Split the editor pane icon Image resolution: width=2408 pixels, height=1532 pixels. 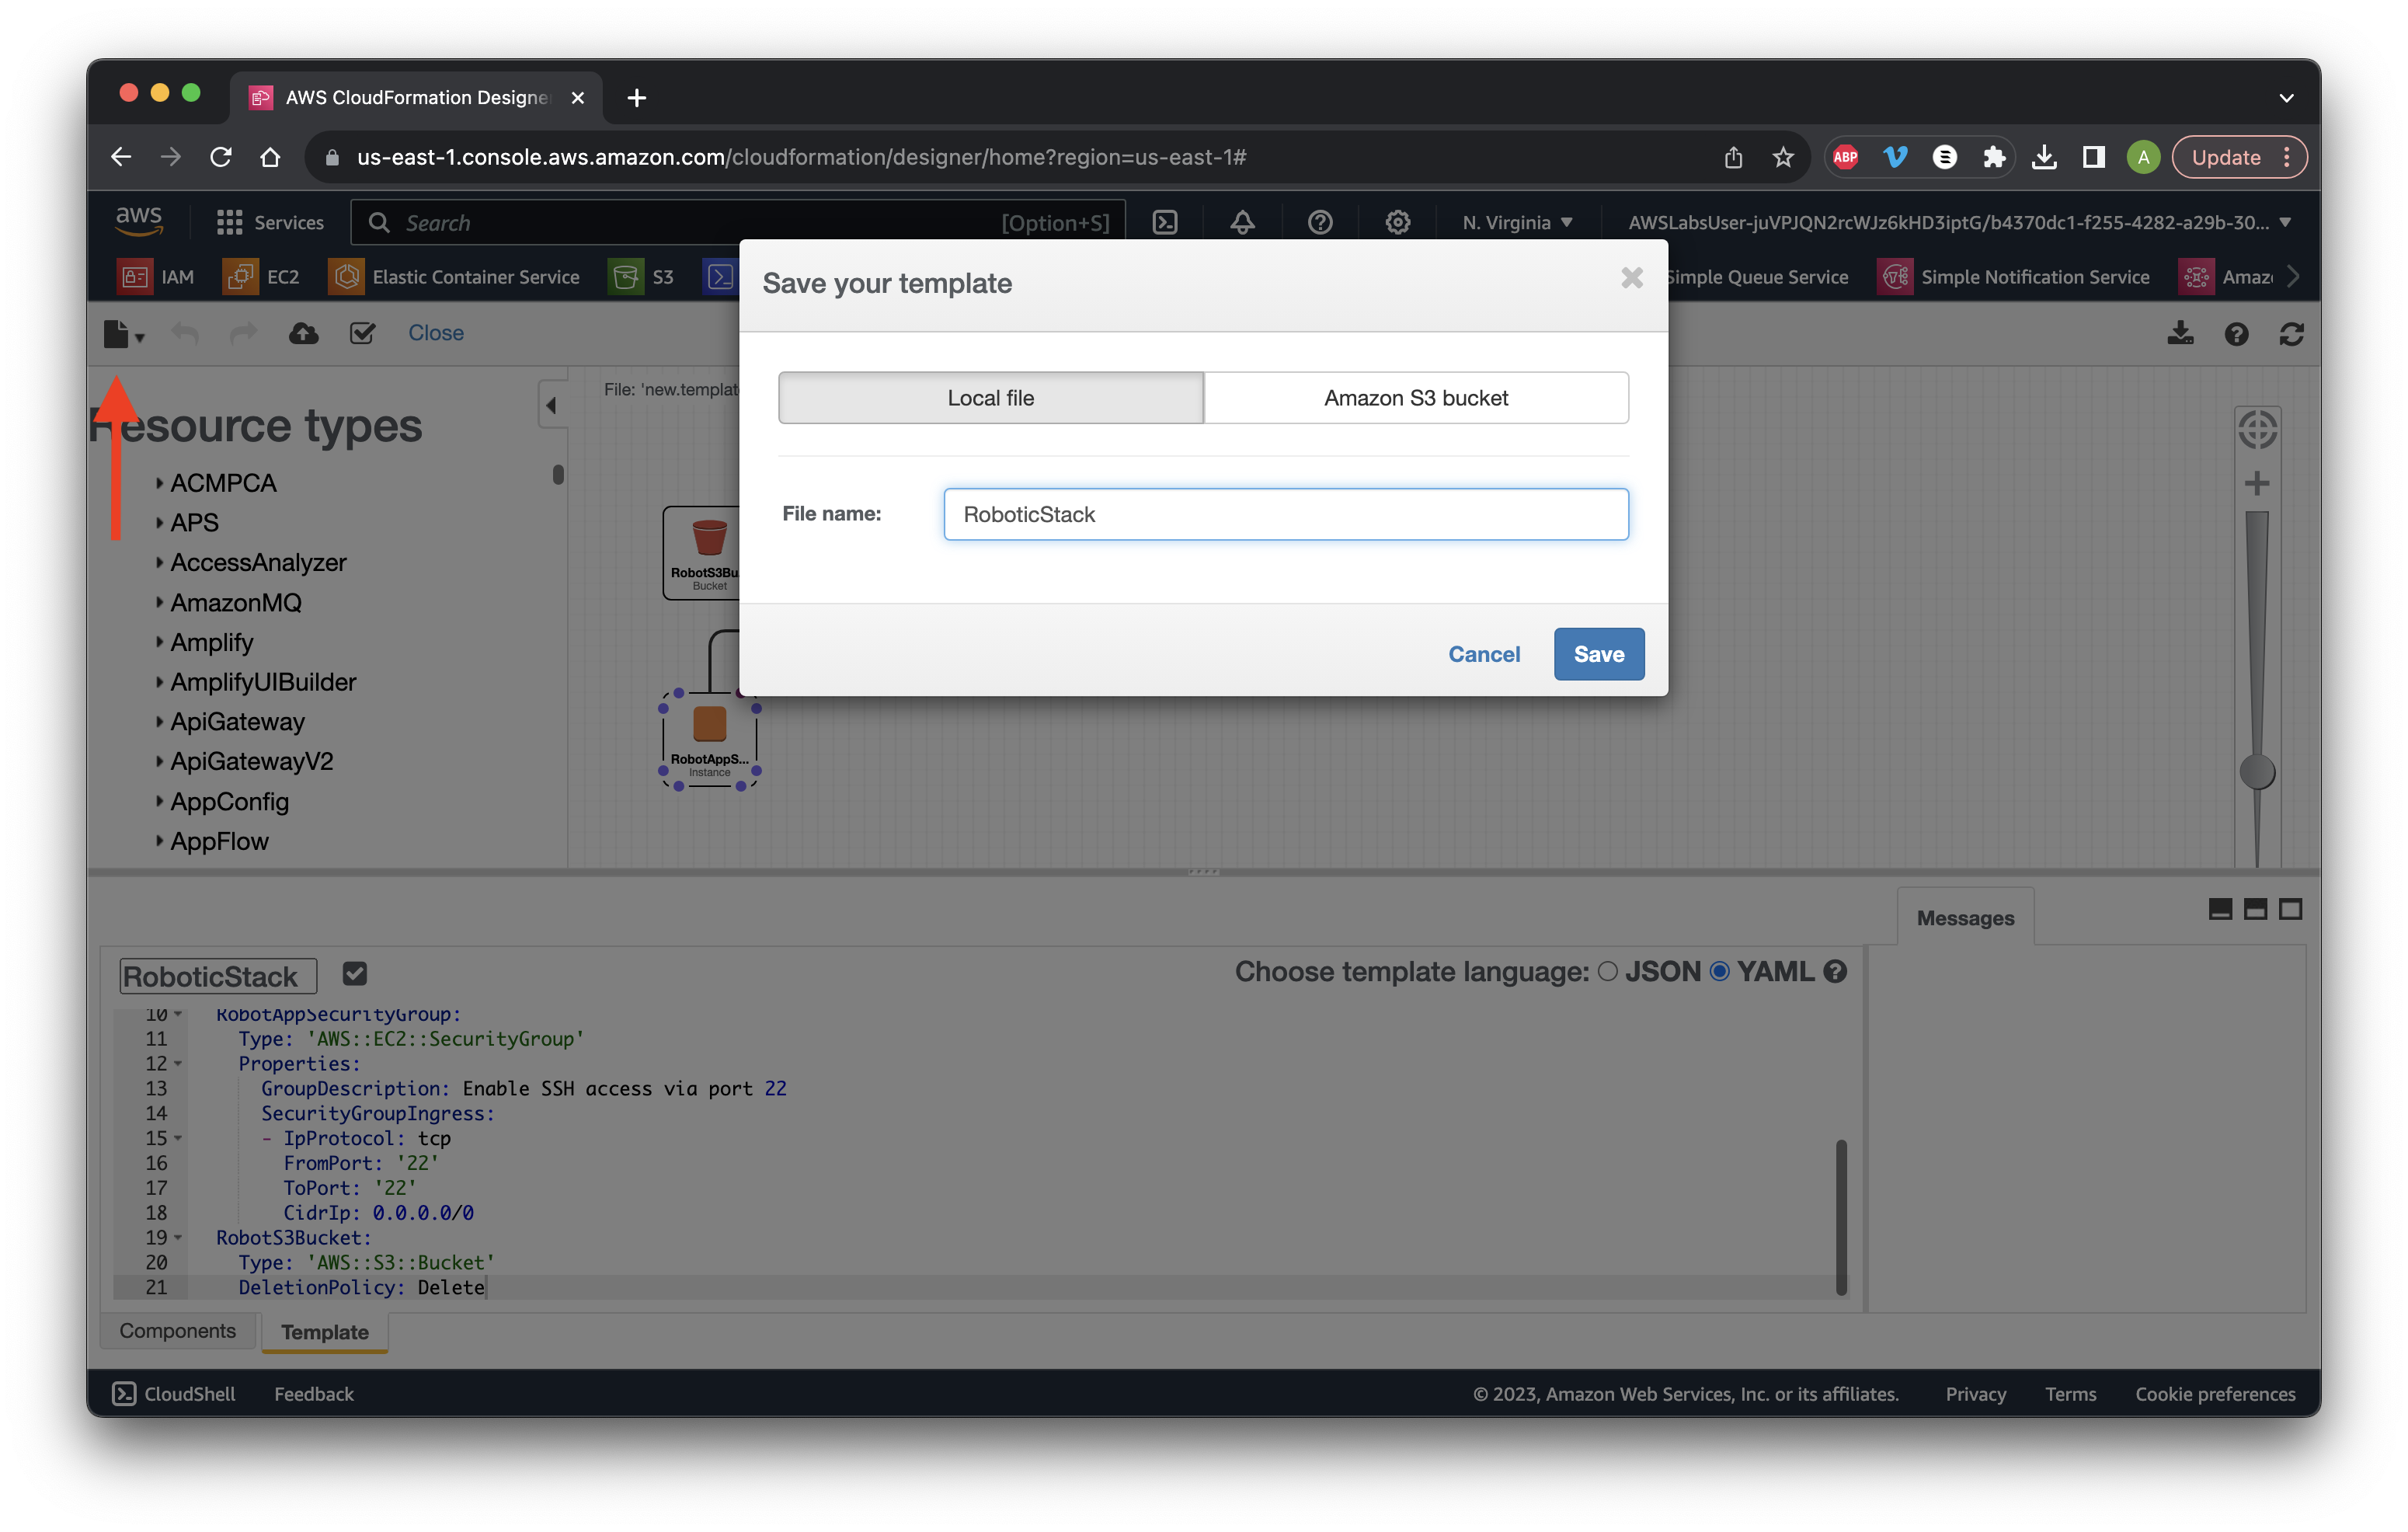click(2254, 909)
